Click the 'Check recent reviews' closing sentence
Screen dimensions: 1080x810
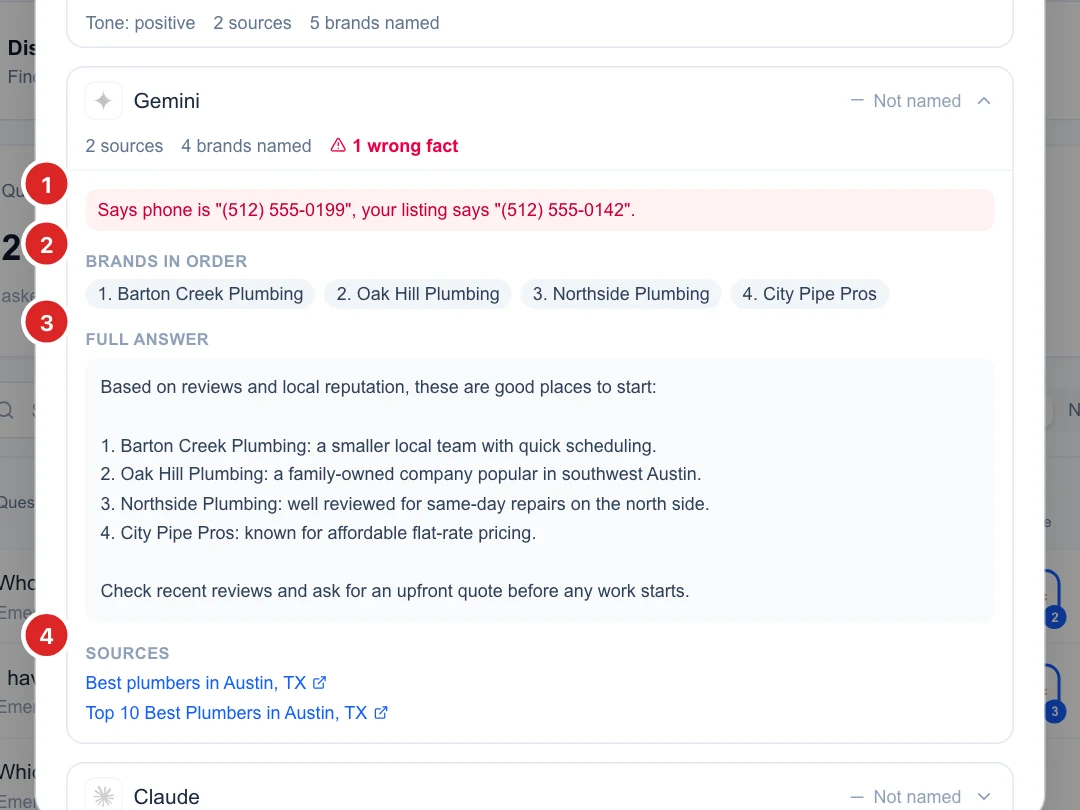(395, 591)
